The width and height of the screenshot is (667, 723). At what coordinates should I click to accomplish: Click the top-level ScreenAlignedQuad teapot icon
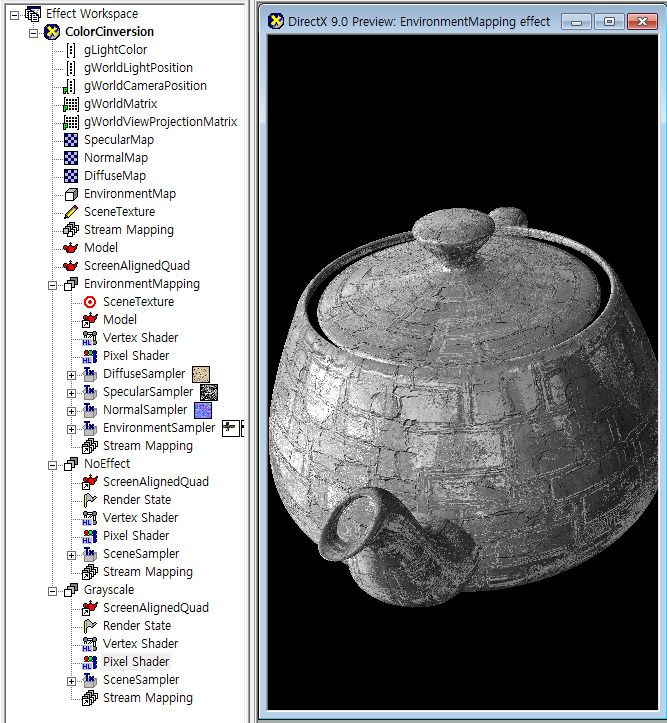coord(71,266)
